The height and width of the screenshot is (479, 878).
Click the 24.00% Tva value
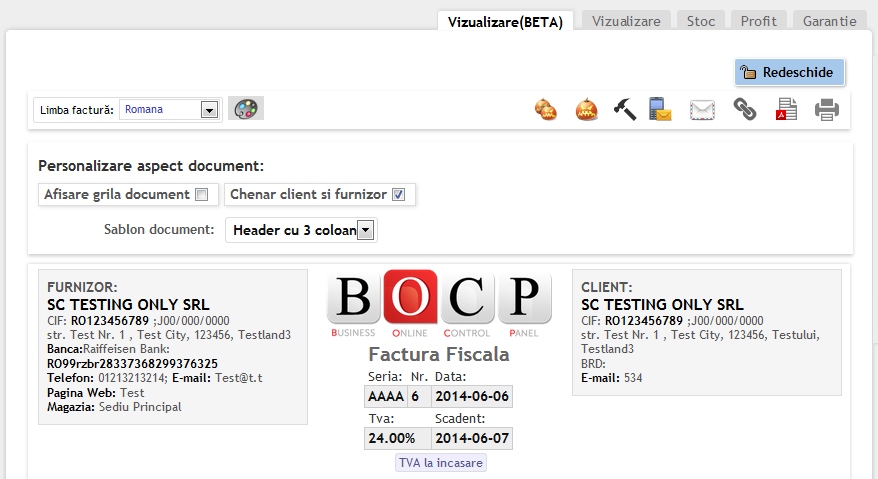pos(398,438)
